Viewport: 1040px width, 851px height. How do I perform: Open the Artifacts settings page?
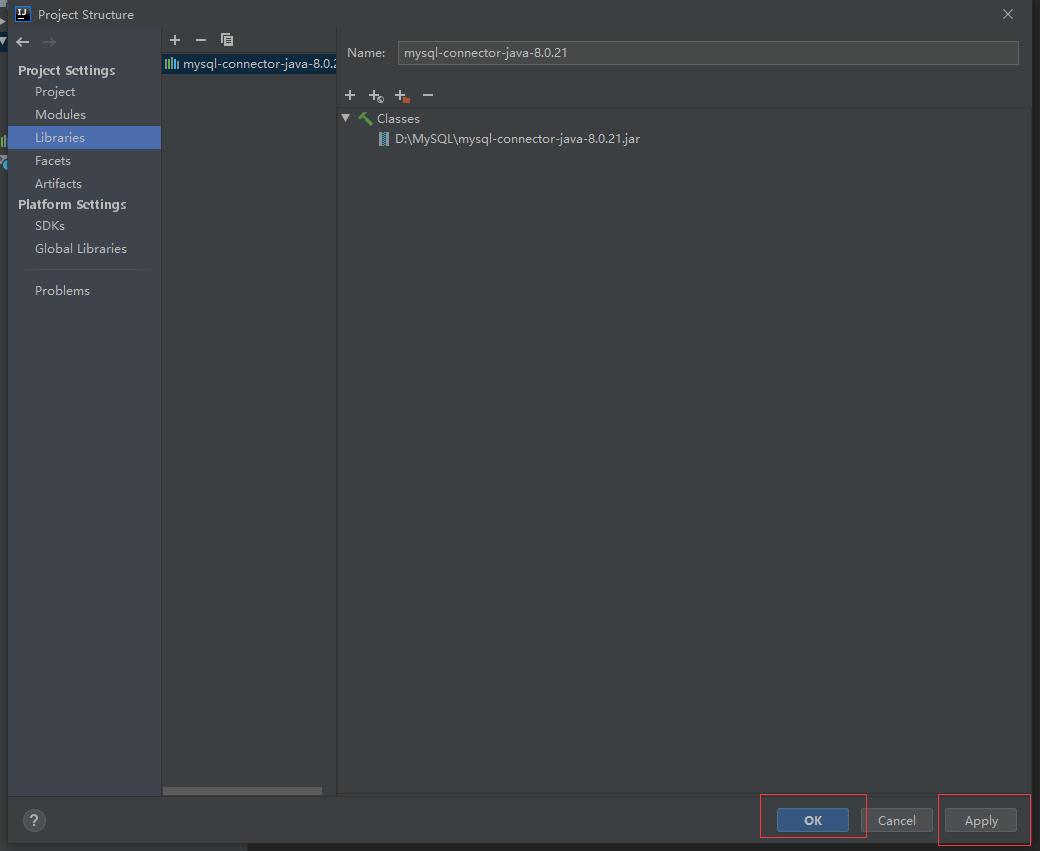(58, 184)
